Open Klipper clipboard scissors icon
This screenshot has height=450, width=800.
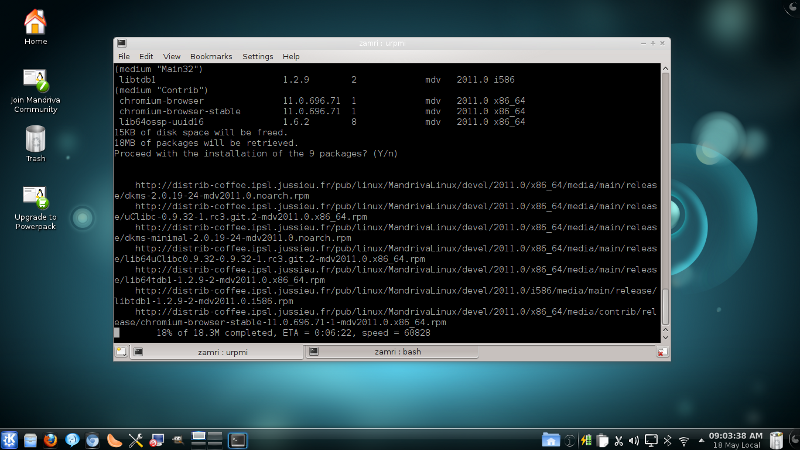point(618,440)
